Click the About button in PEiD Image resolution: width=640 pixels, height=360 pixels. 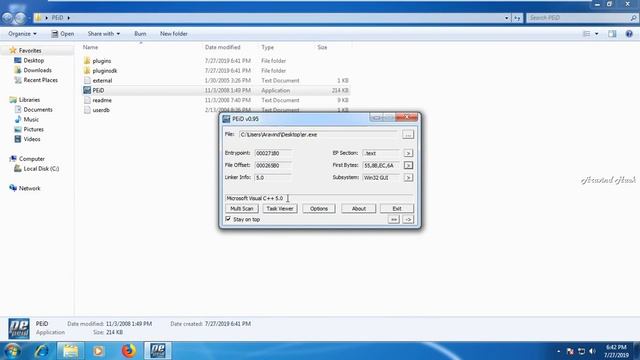pos(358,209)
